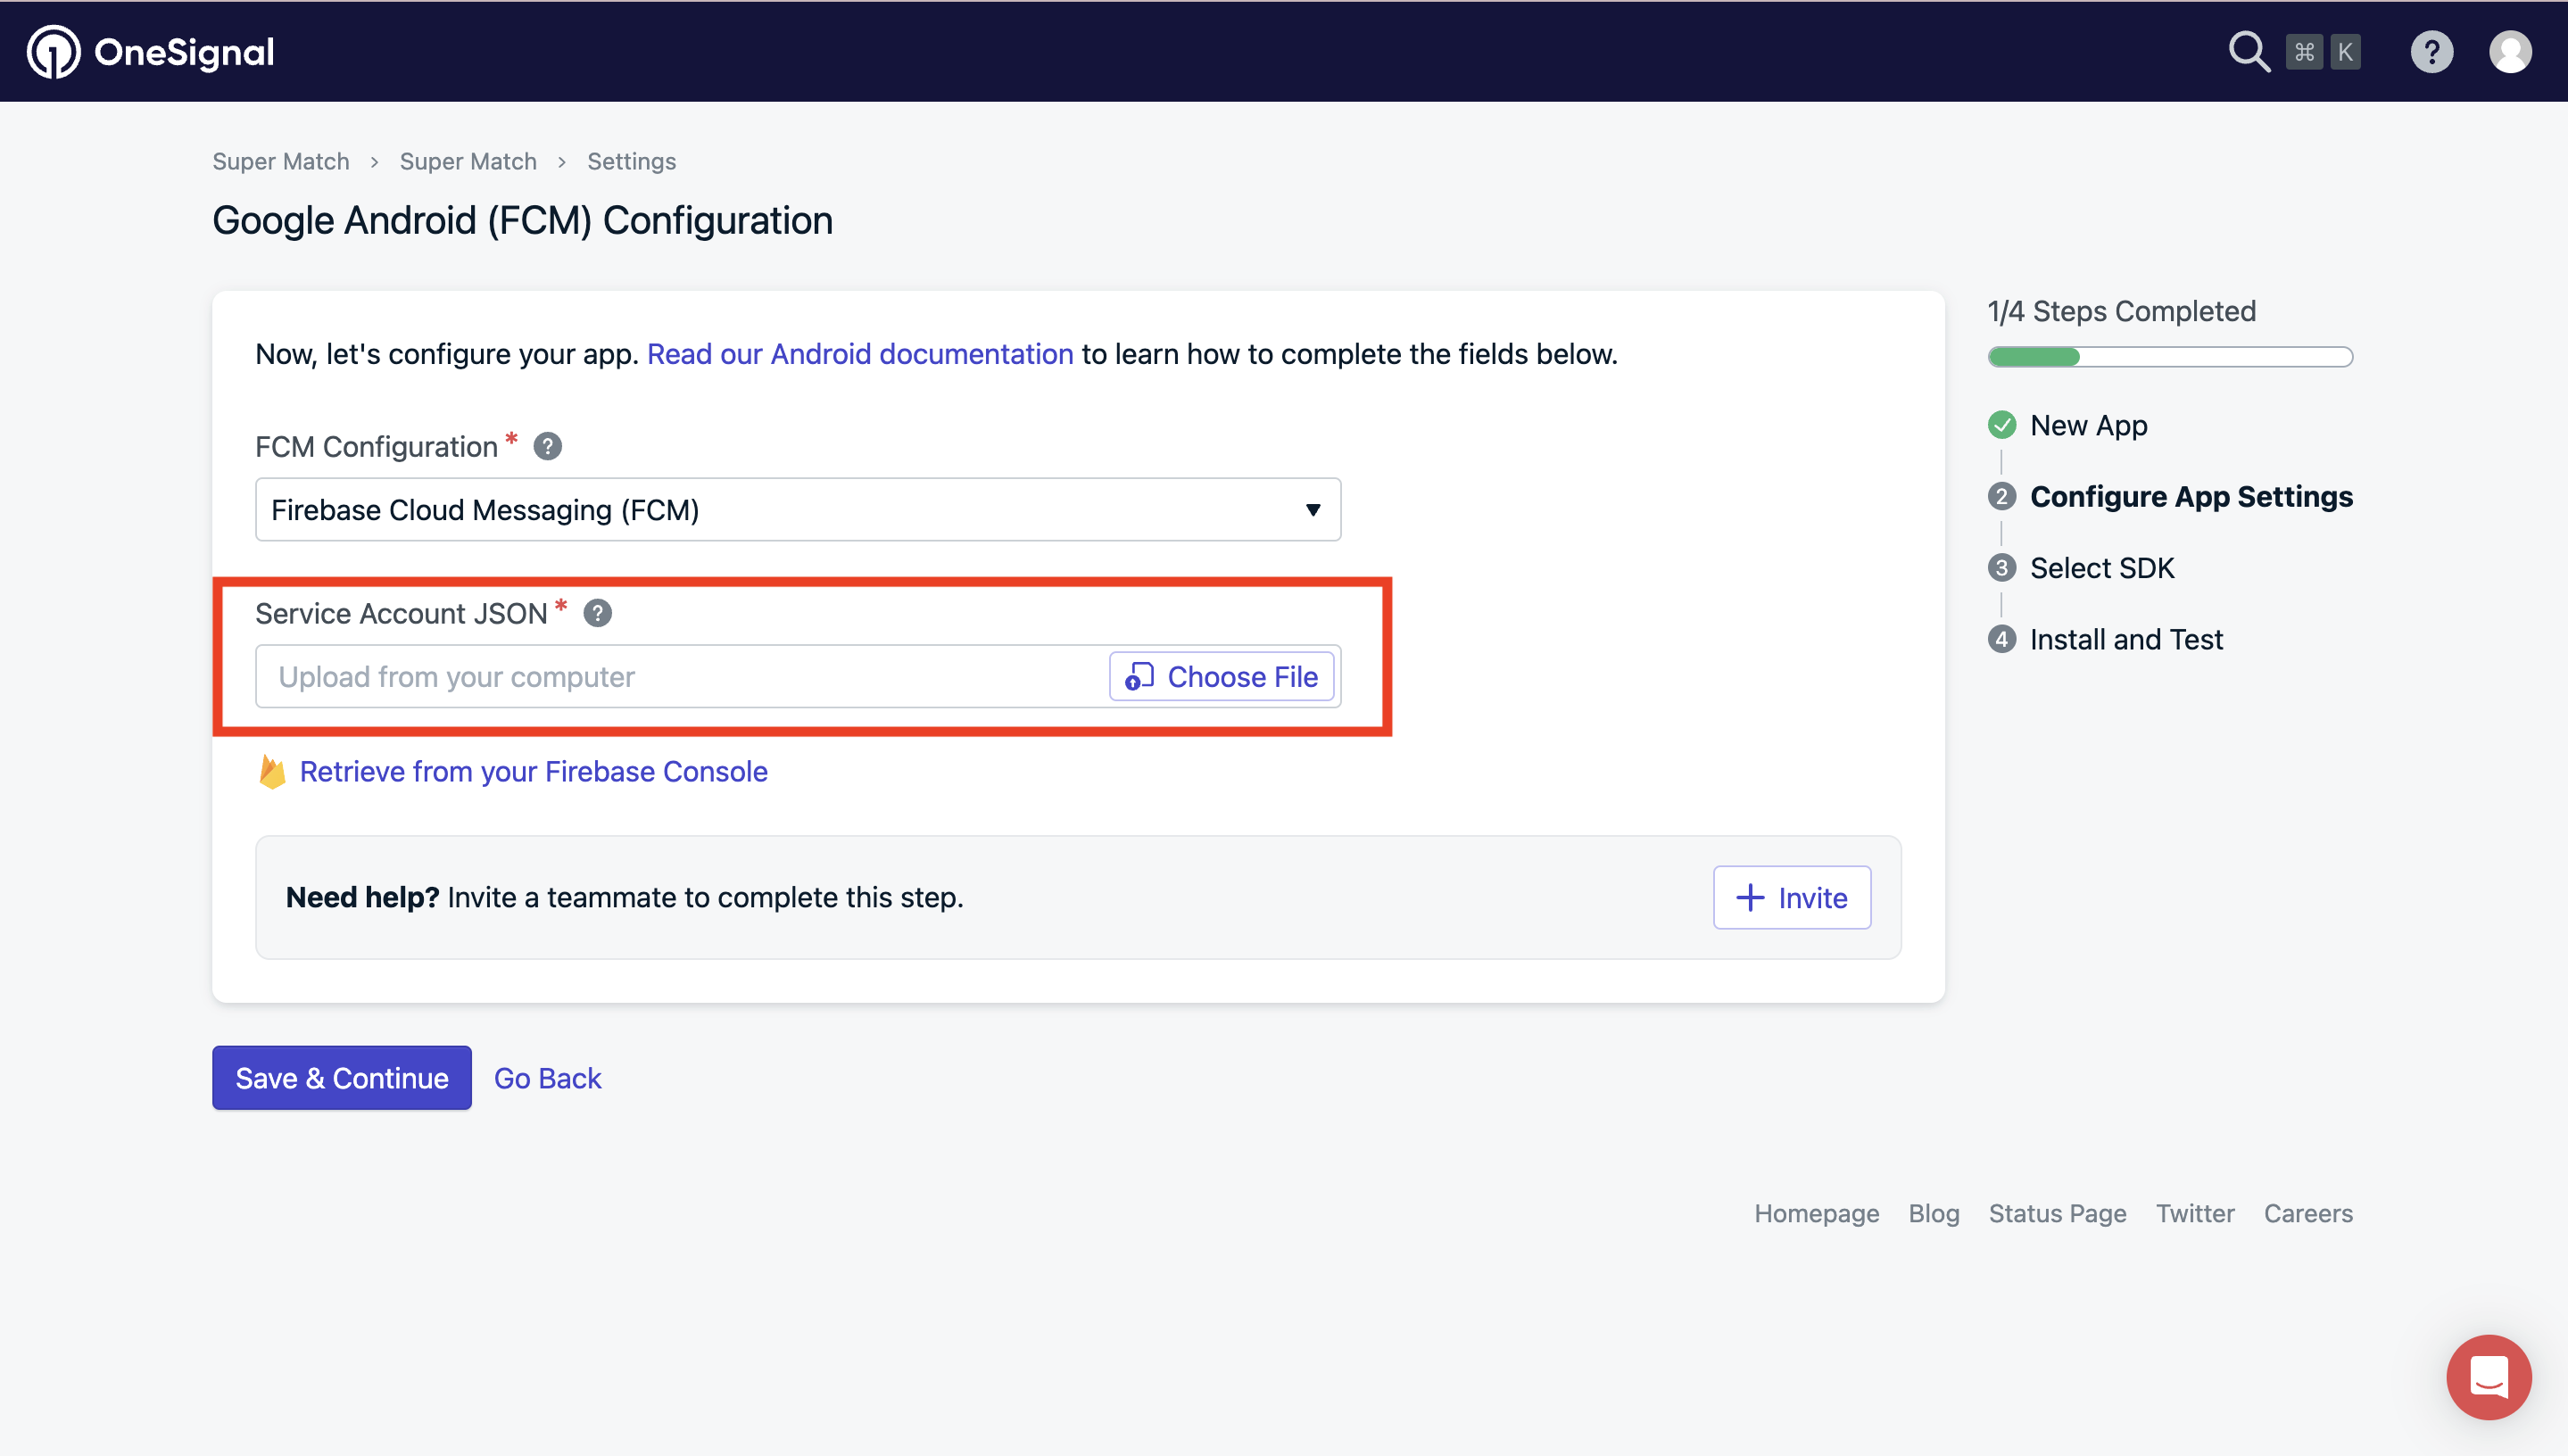Click the K key shortcut badge

(x=2345, y=52)
